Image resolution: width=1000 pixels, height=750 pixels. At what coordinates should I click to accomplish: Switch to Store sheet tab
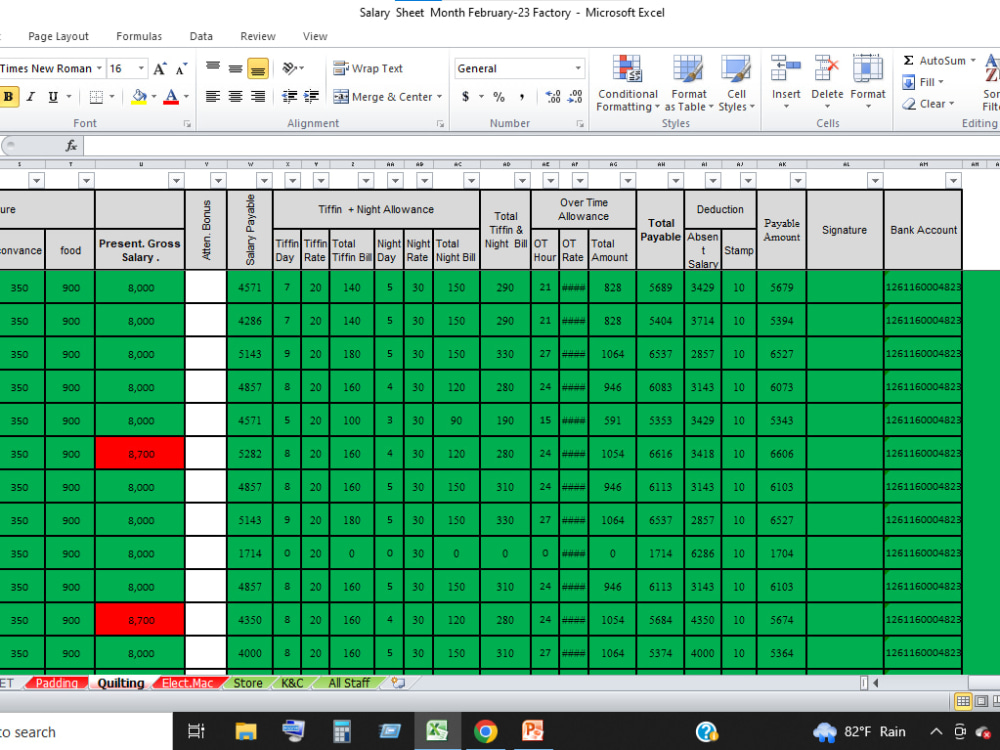click(x=248, y=683)
